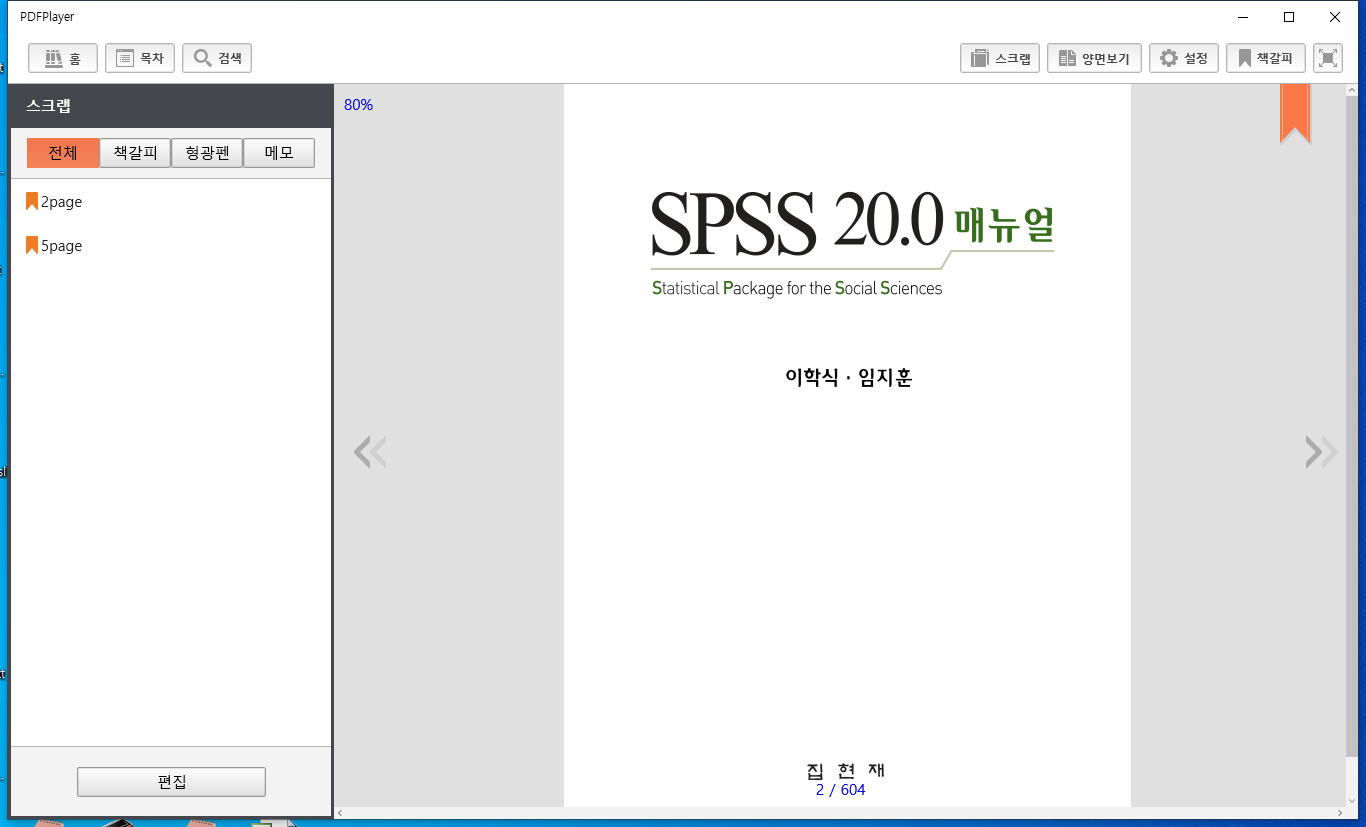The image size is (1366, 827).
Task: Enter fullscreen mode via corner icon
Action: click(1327, 58)
